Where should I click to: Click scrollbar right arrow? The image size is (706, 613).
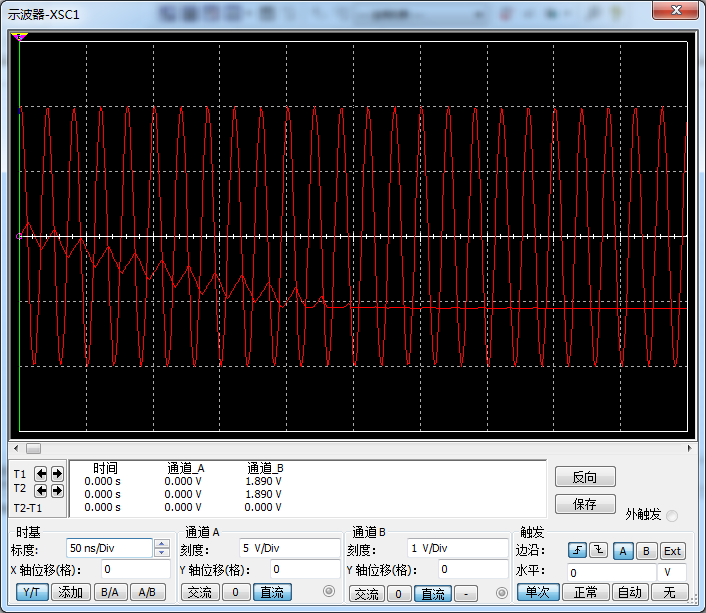click(x=689, y=449)
